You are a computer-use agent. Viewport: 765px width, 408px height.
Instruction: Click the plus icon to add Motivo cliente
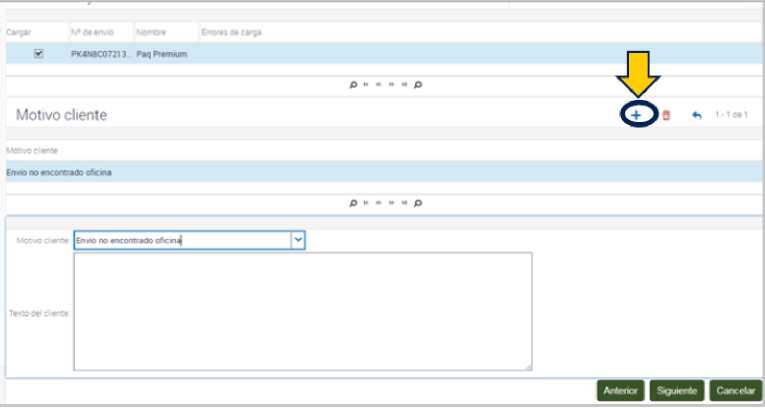(636, 116)
